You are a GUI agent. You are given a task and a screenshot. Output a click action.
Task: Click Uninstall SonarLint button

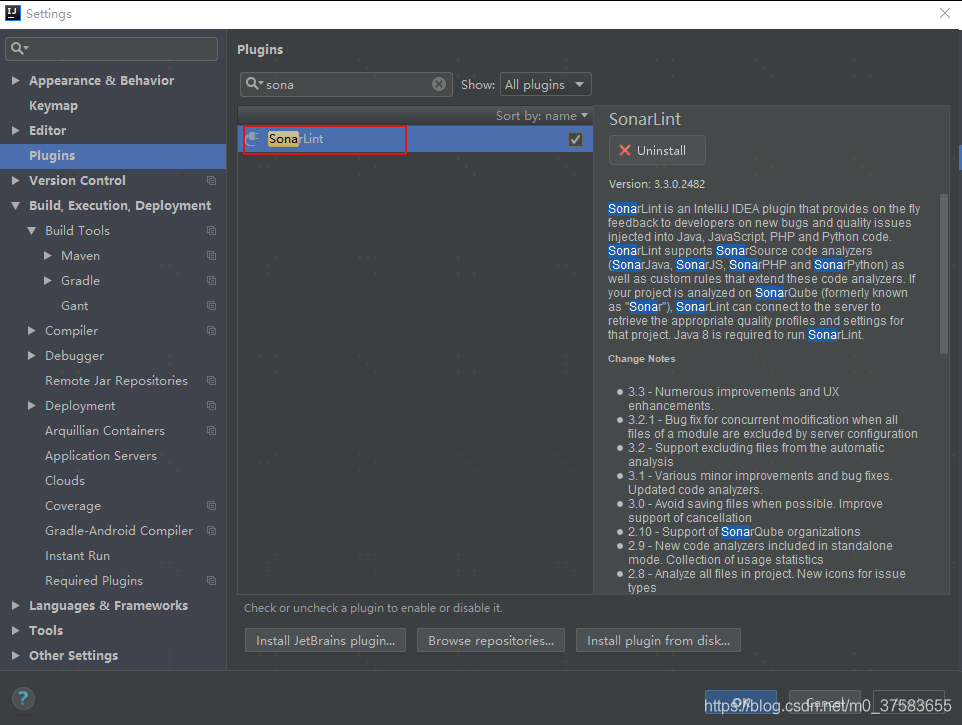656,150
